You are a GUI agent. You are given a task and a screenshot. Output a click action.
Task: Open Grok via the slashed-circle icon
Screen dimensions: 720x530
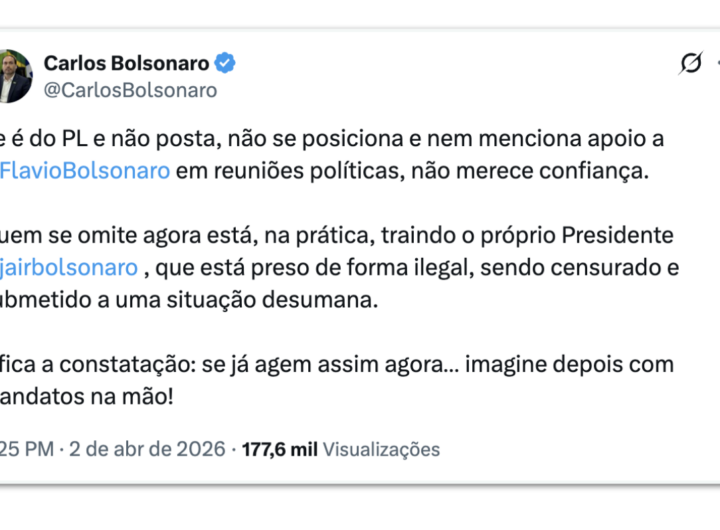[x=691, y=64]
